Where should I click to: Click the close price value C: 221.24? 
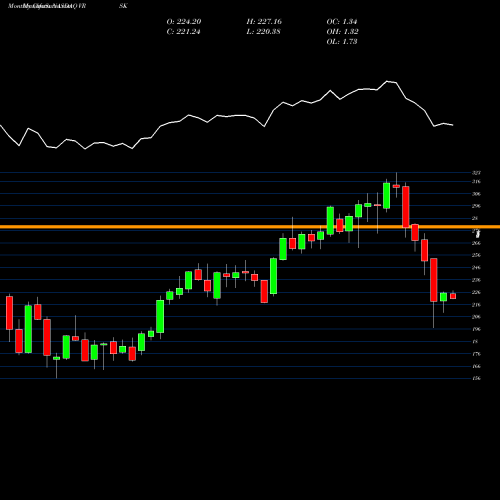184,32
